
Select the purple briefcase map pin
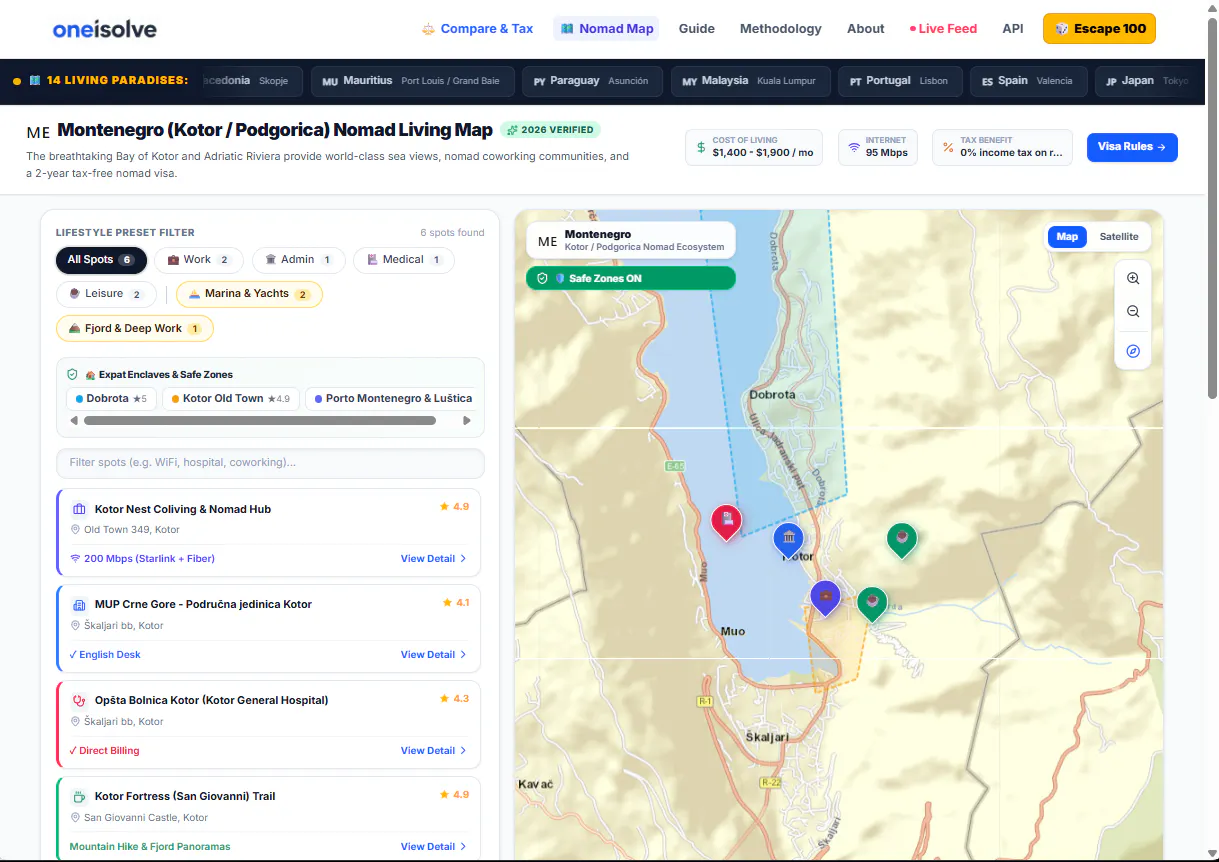click(x=825, y=597)
